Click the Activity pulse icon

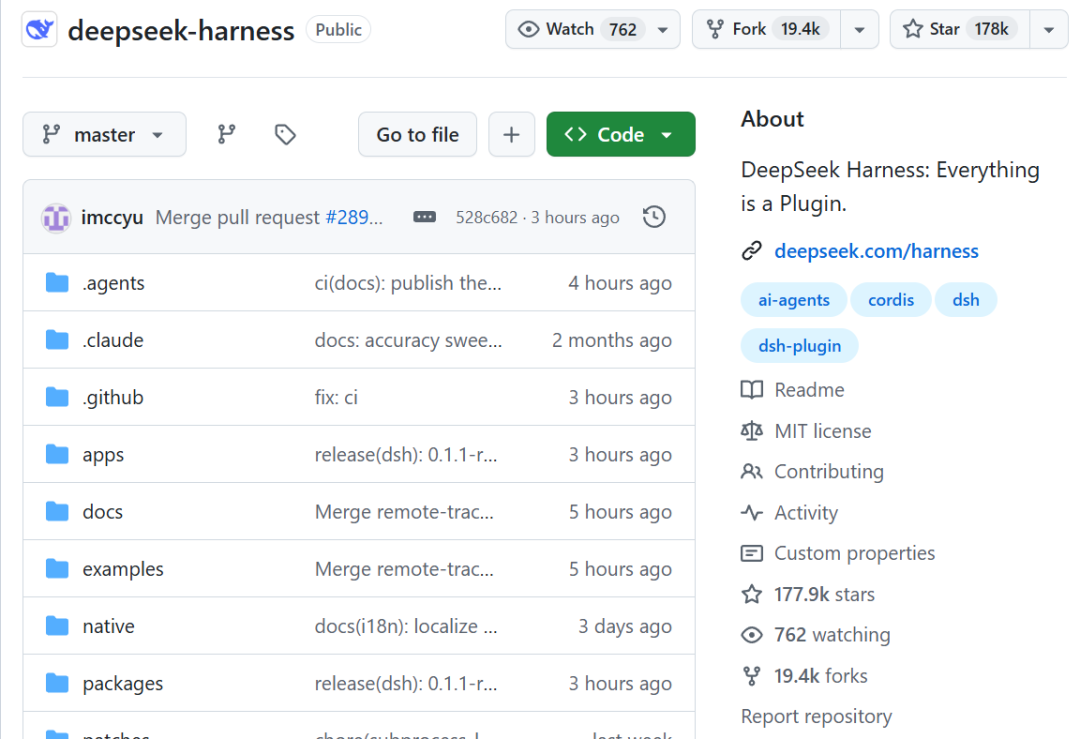pyautogui.click(x=751, y=512)
